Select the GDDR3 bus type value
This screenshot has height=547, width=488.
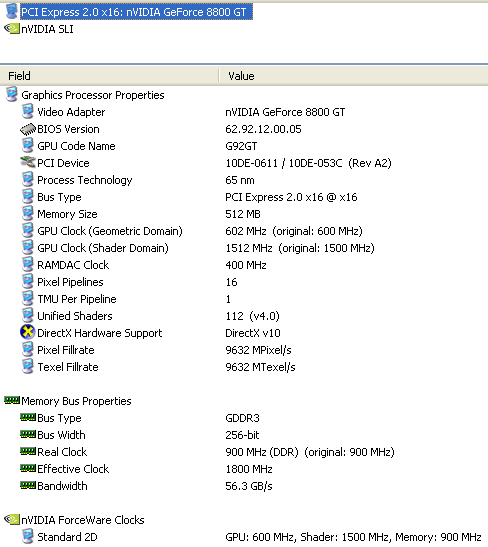pyautogui.click(x=242, y=418)
